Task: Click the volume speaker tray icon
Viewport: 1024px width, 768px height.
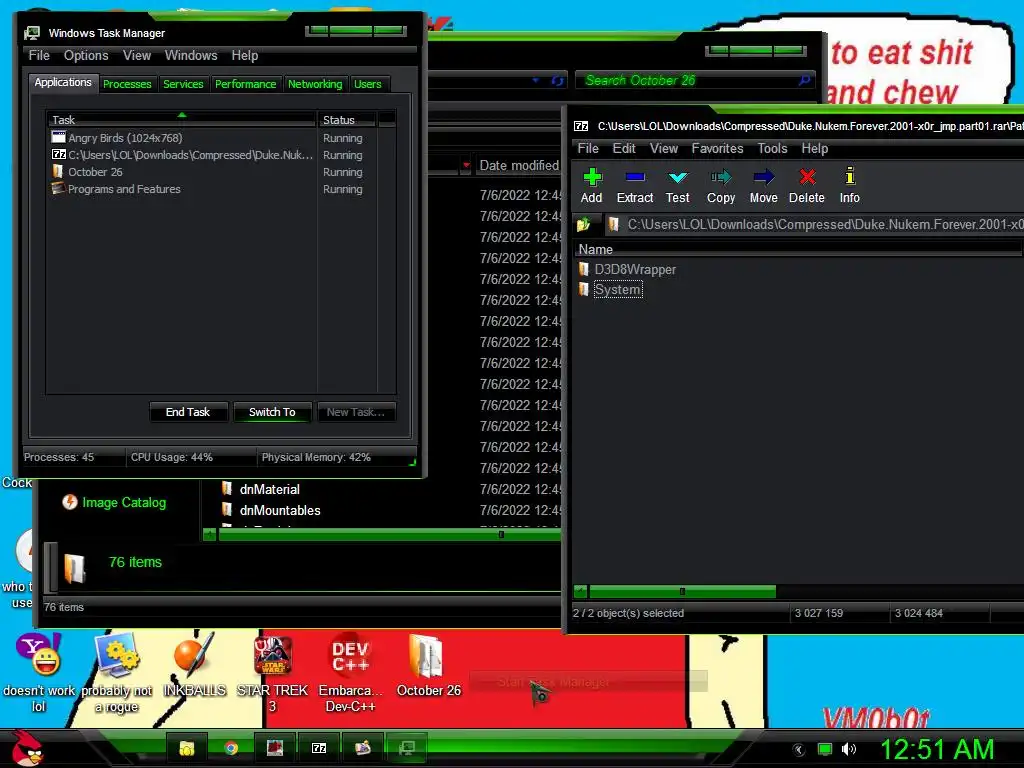Action: (x=849, y=749)
